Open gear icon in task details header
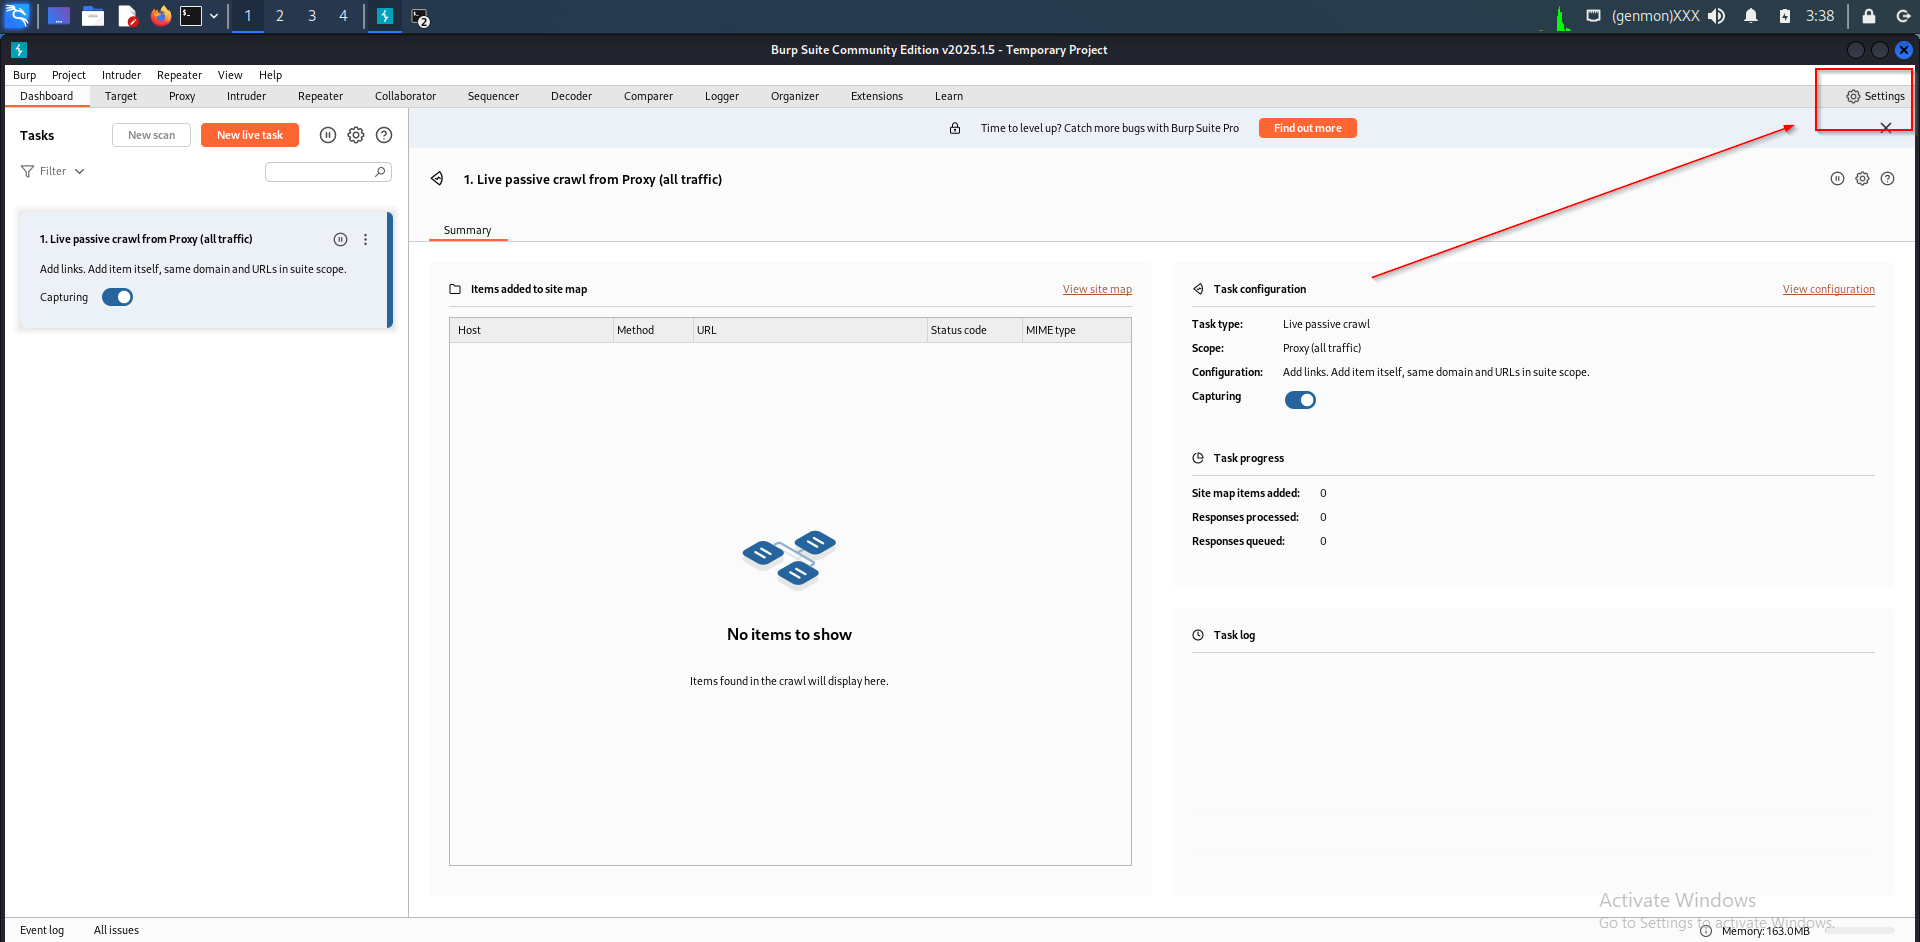The width and height of the screenshot is (1920, 942). (x=1862, y=179)
